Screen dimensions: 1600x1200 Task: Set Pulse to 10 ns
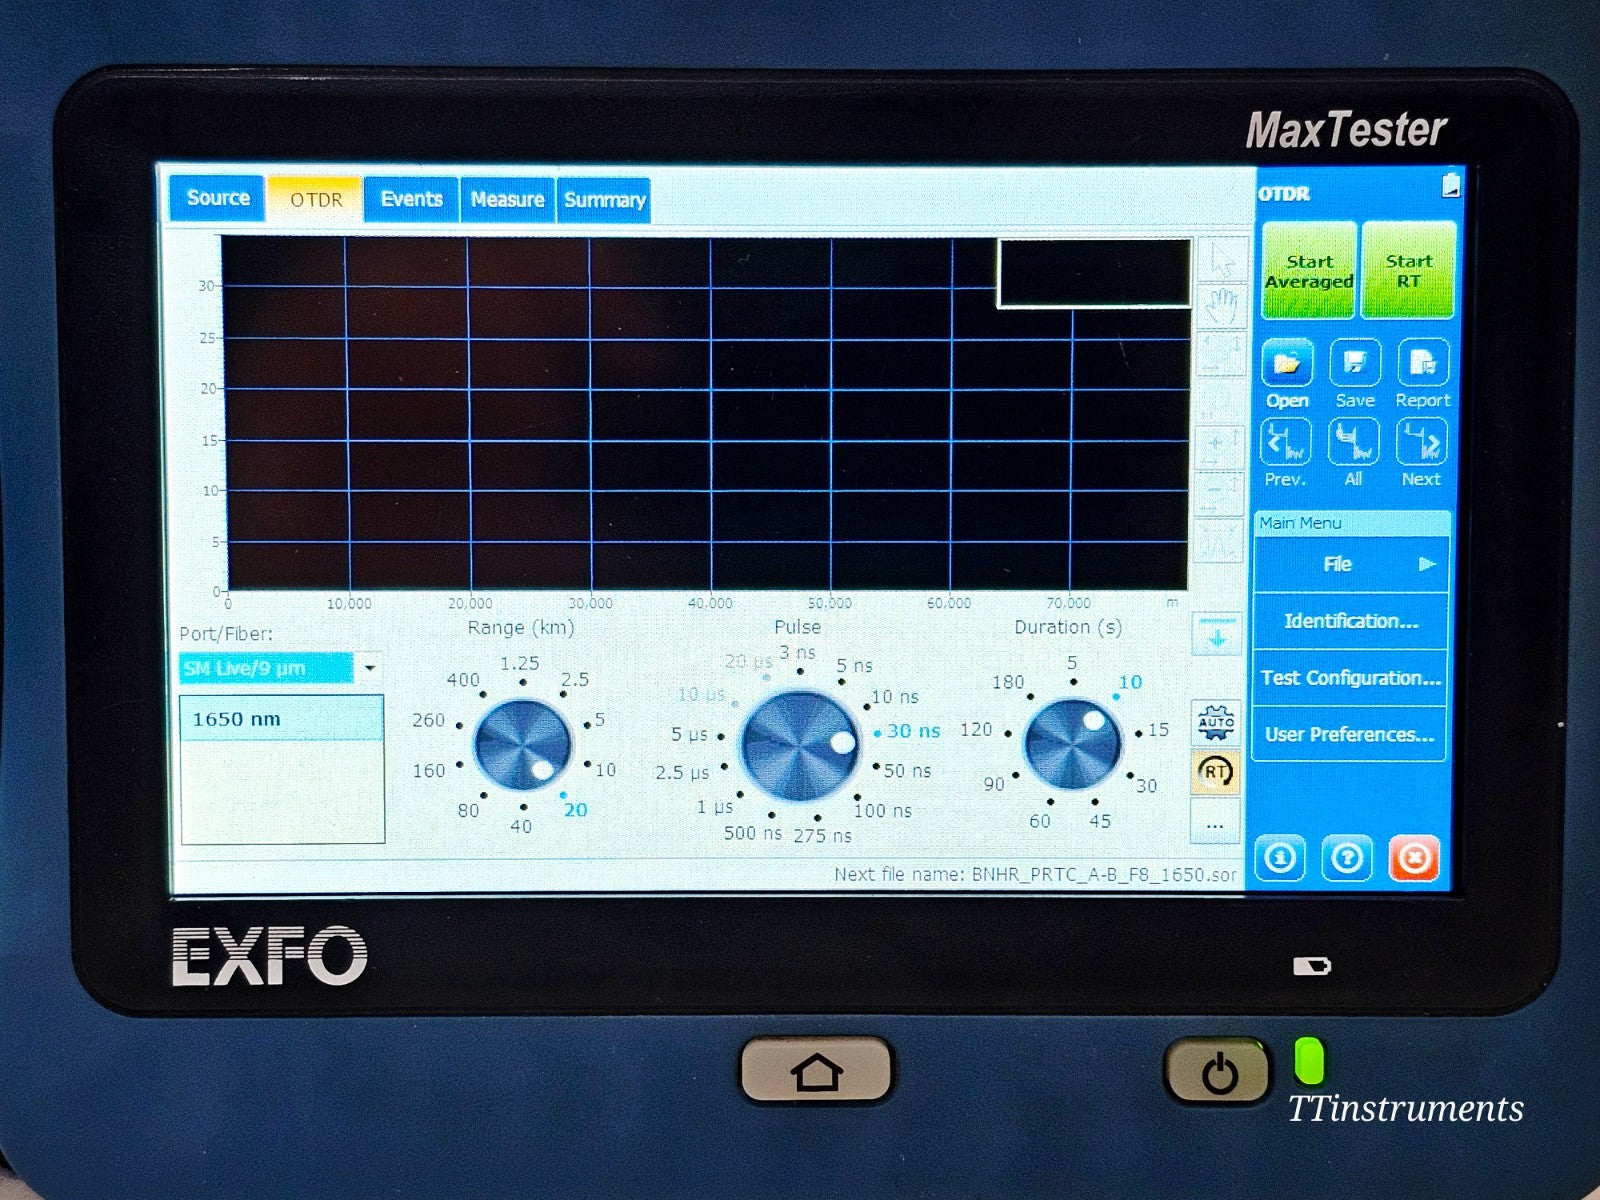click(x=894, y=697)
